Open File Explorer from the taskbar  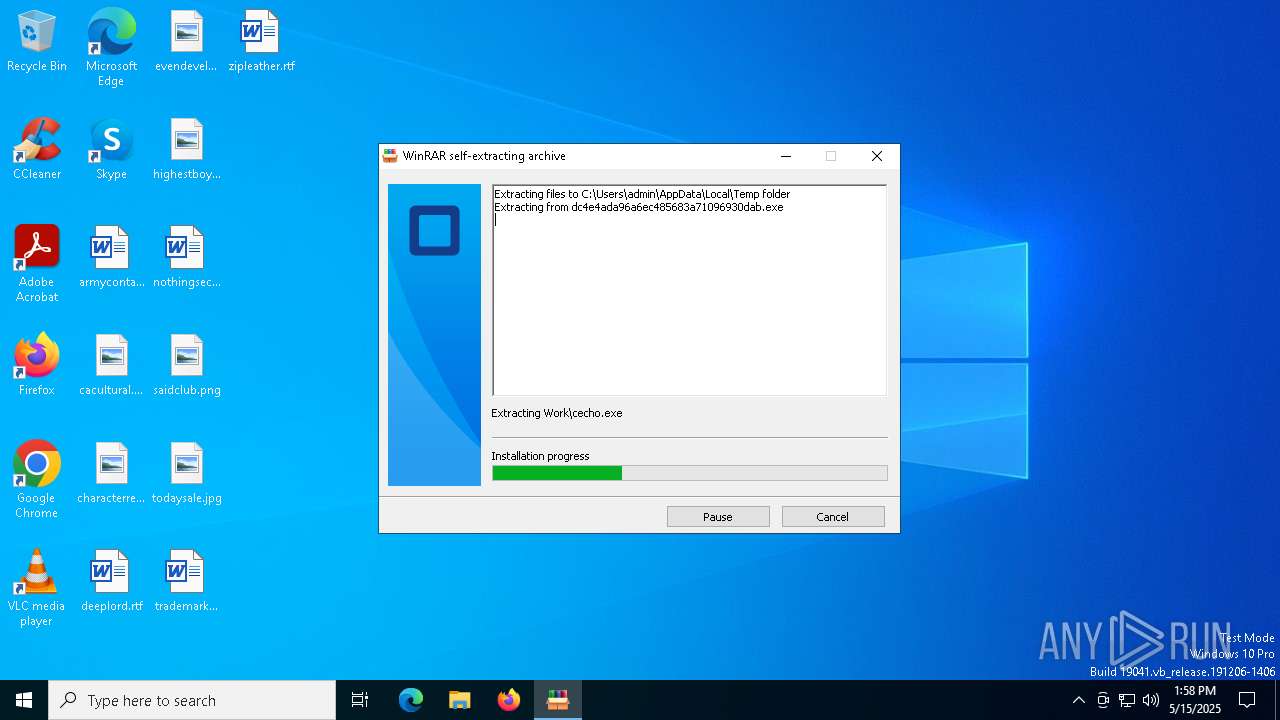[460, 700]
